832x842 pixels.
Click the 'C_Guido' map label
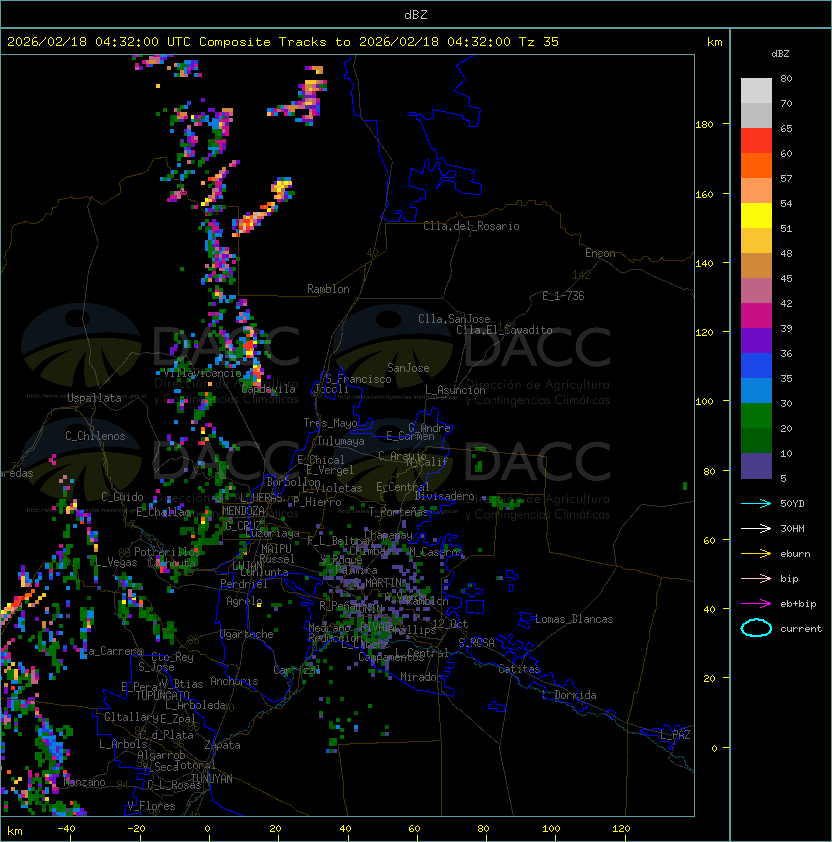[122, 497]
